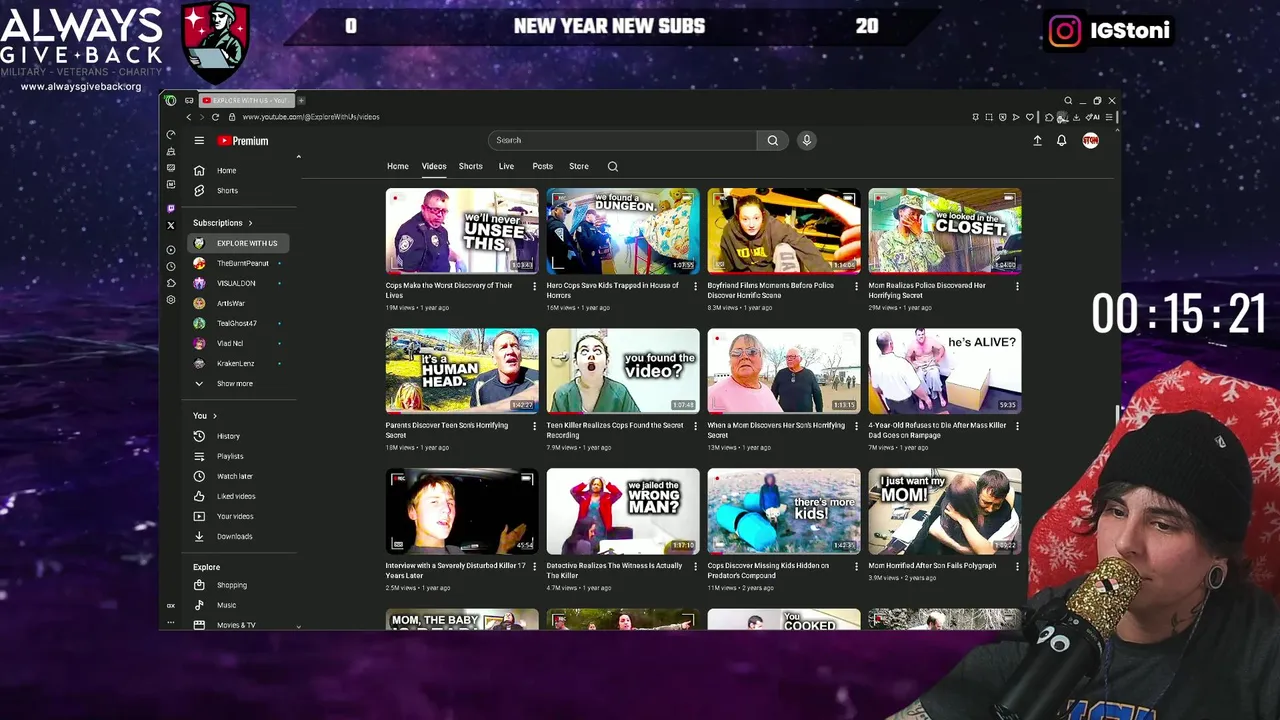Open the Posts tab
Image resolution: width=1280 pixels, height=720 pixels.
click(542, 166)
